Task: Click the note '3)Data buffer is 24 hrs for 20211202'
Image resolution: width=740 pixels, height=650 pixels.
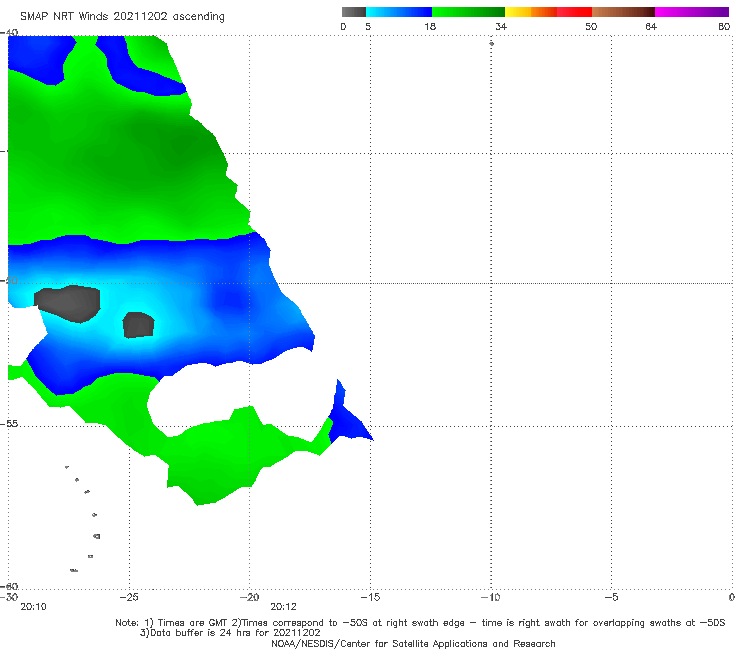Action: (230, 633)
